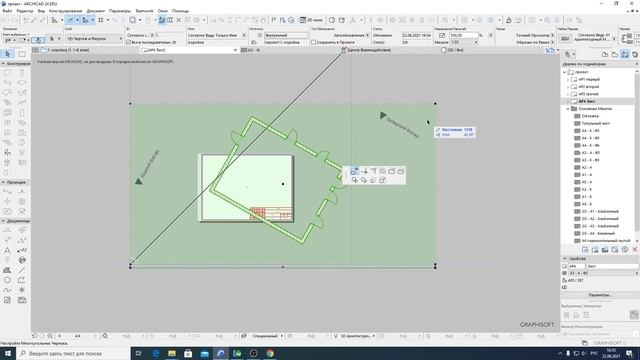This screenshot has width=640, height=360.
Task: Select the Text tool (A) in the toolbox
Action: [7, 250]
